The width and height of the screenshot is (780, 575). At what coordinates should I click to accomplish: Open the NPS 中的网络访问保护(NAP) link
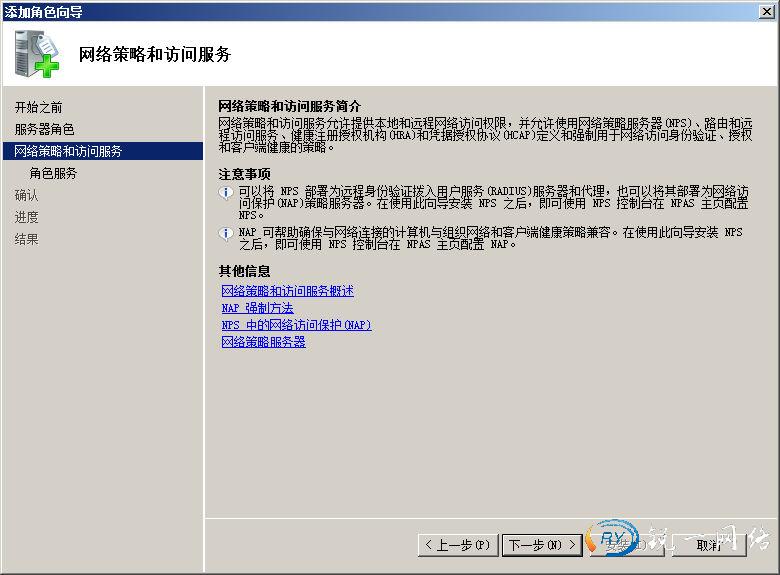pyautogui.click(x=296, y=324)
